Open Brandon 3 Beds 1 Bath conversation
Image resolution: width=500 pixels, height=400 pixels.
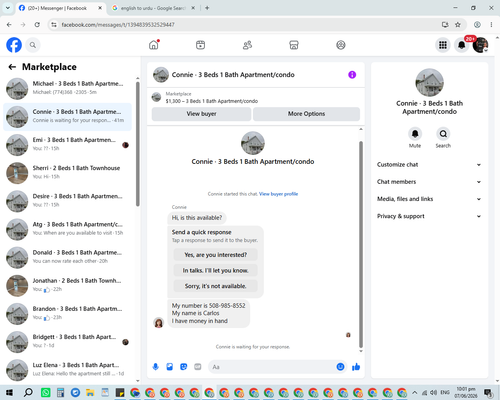coord(68,314)
